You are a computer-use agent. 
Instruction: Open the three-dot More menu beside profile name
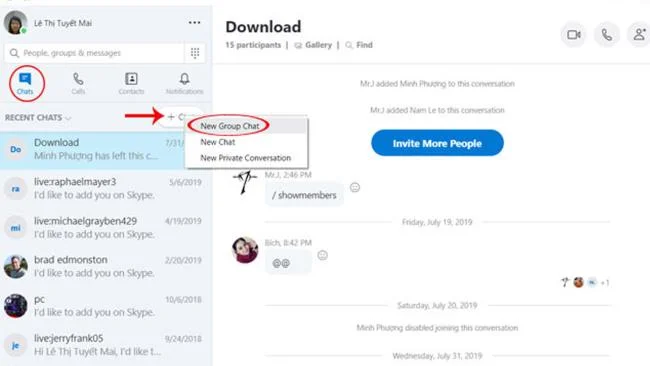194,23
